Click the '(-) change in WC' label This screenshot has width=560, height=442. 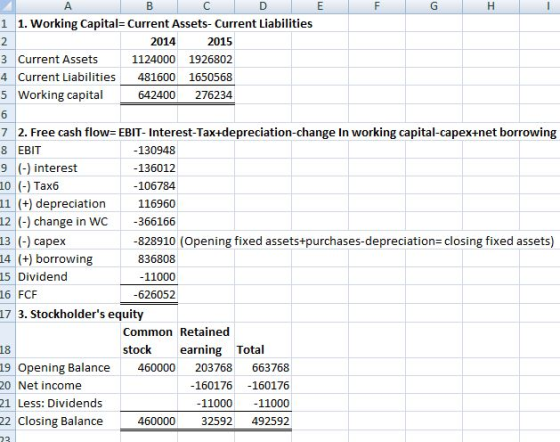68,221
